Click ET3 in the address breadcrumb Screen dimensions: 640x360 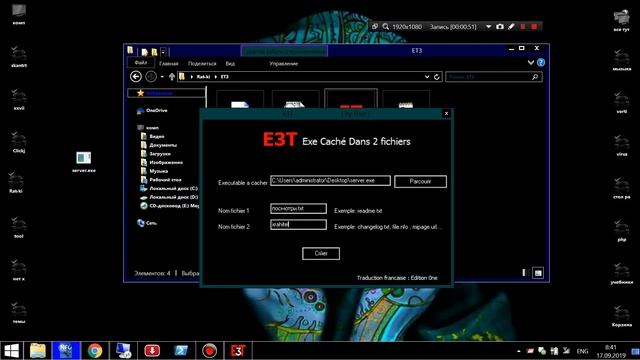pyautogui.click(x=225, y=77)
